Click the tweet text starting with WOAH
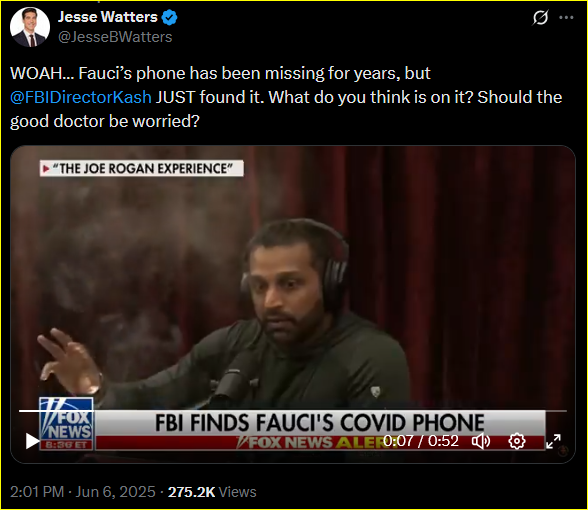 [286, 97]
